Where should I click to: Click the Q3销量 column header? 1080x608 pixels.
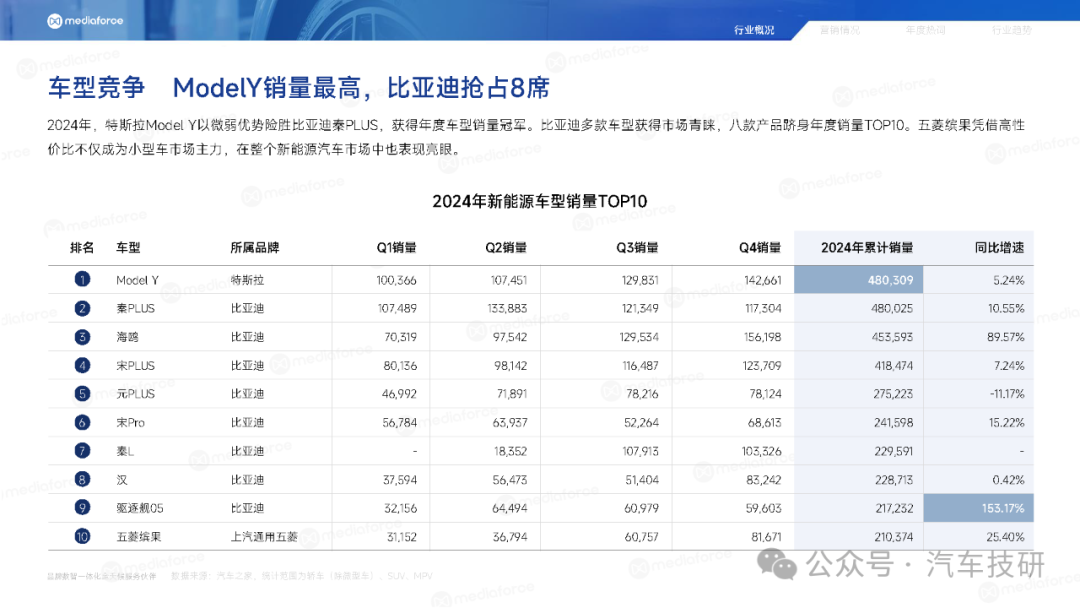point(637,248)
